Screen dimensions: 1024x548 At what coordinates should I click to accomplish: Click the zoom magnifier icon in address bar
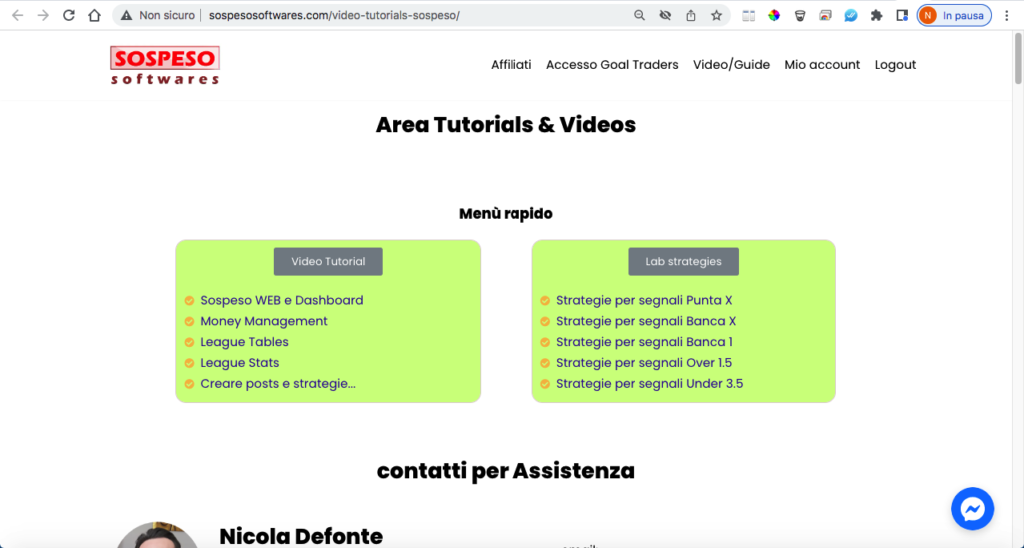click(x=640, y=16)
